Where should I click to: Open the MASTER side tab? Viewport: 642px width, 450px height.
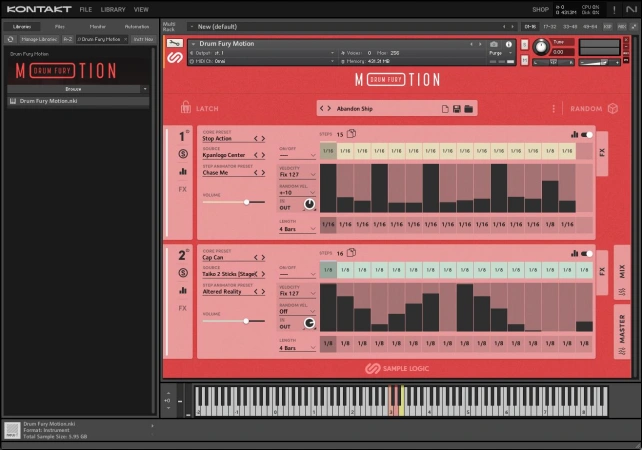pos(622,332)
